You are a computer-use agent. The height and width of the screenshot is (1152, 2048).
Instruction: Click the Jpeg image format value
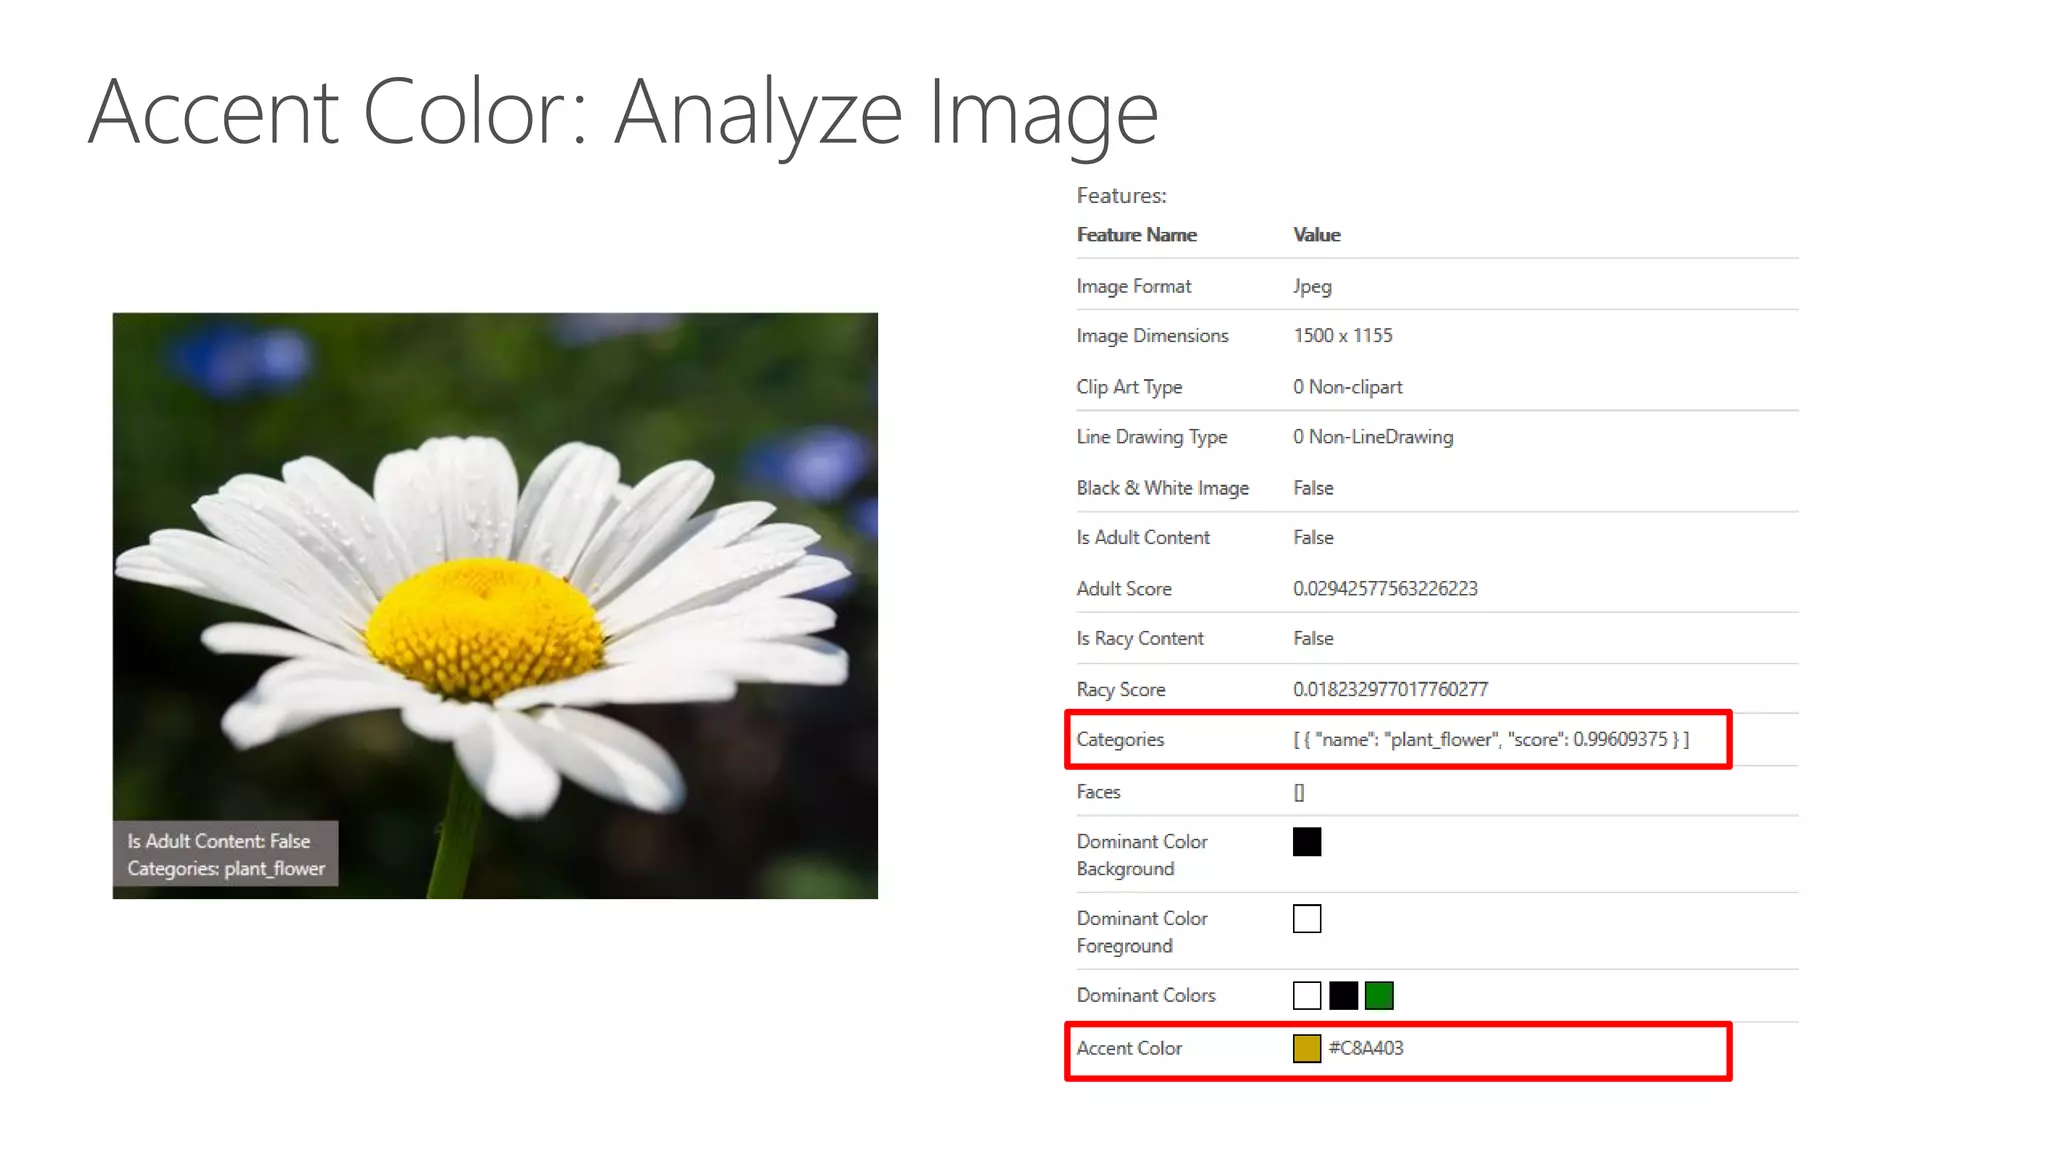click(x=1312, y=286)
